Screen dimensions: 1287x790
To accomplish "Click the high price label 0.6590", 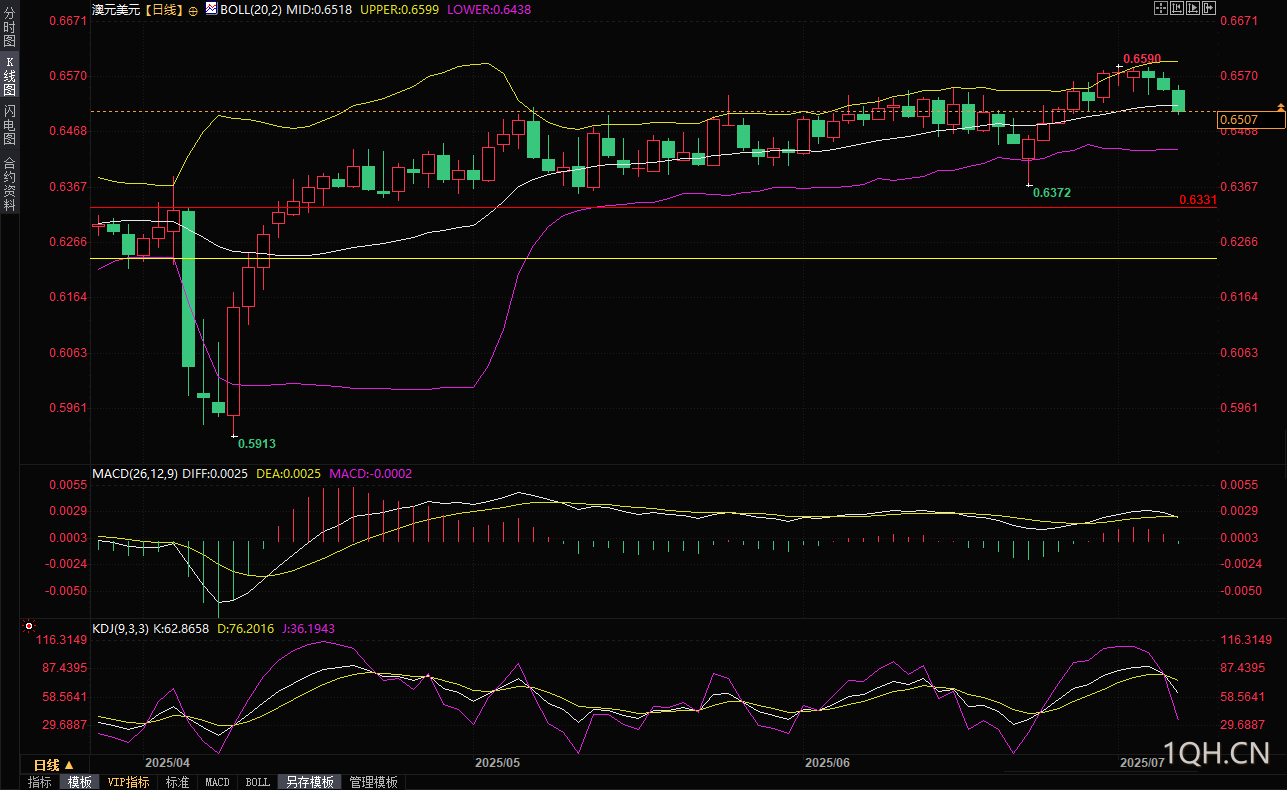I will point(1141,60).
